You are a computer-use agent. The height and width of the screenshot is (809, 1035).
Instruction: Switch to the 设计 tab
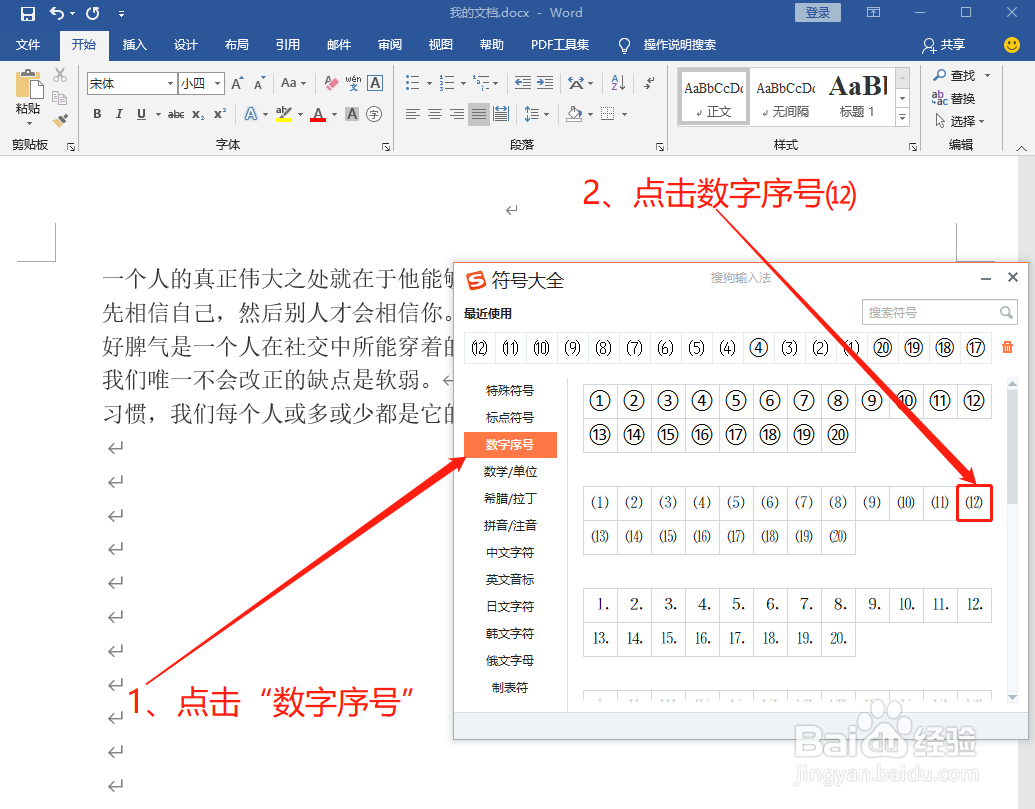tap(185, 45)
